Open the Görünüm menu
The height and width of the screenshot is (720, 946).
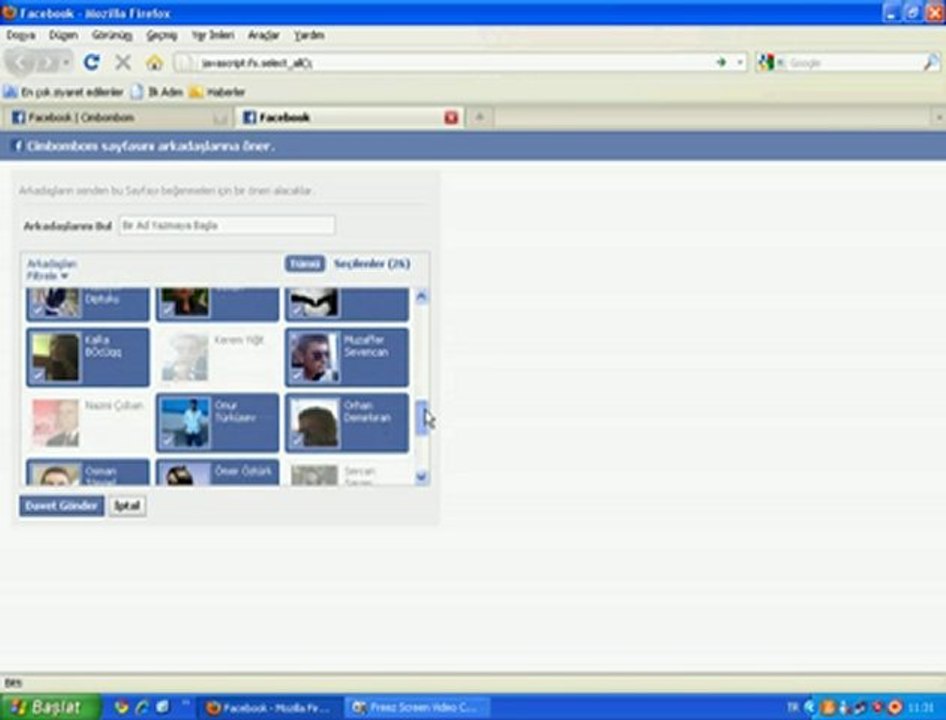point(112,35)
